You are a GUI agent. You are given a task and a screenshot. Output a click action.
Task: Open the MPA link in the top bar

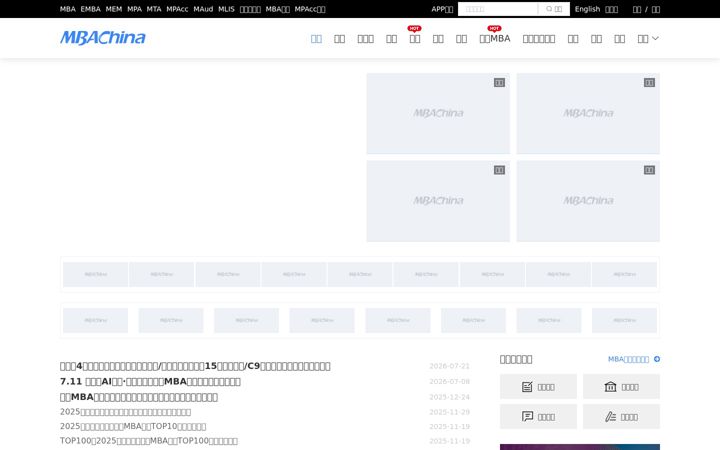pyautogui.click(x=135, y=9)
